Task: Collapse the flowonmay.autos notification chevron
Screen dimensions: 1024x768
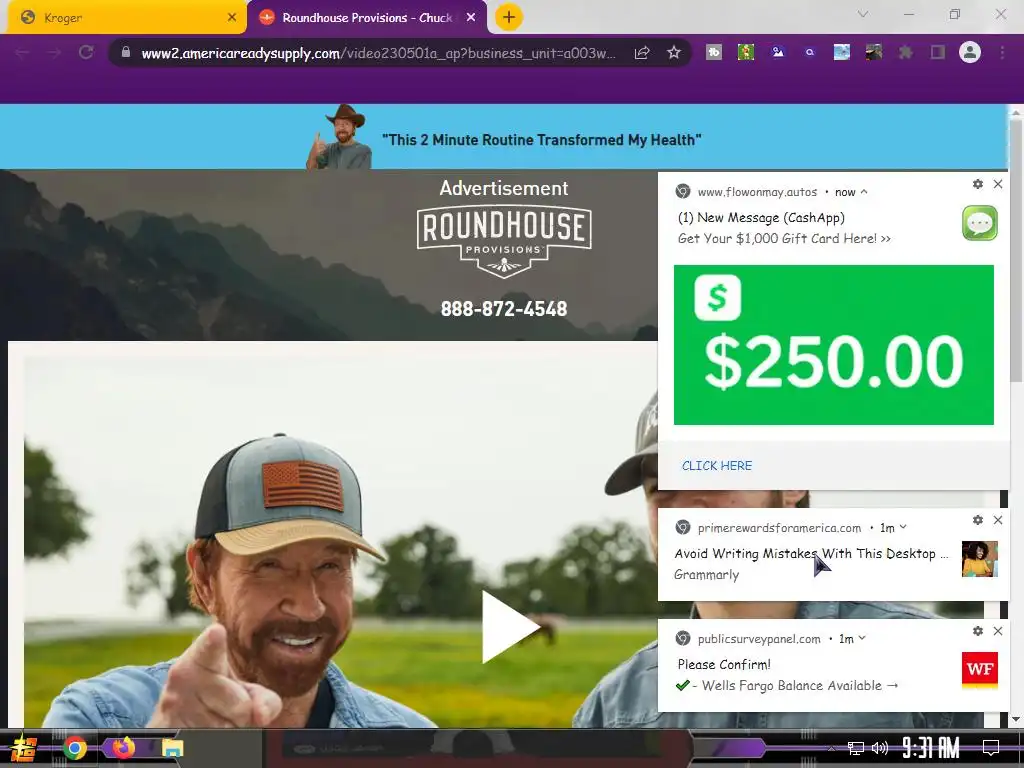Action: [864, 191]
